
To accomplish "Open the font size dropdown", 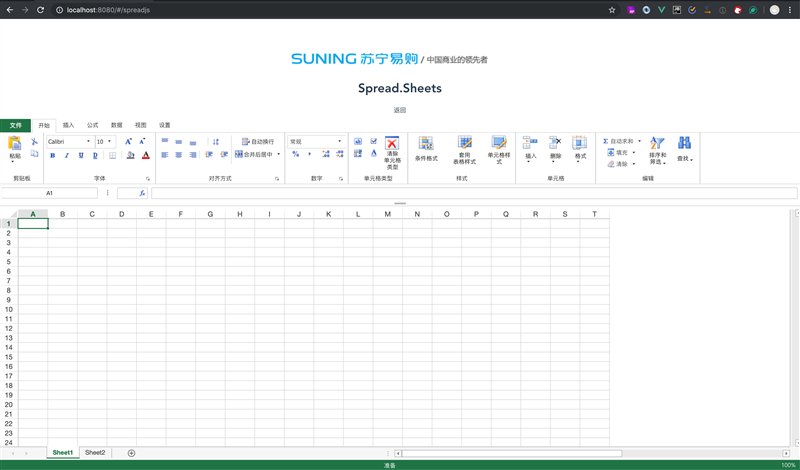I will pos(105,142).
